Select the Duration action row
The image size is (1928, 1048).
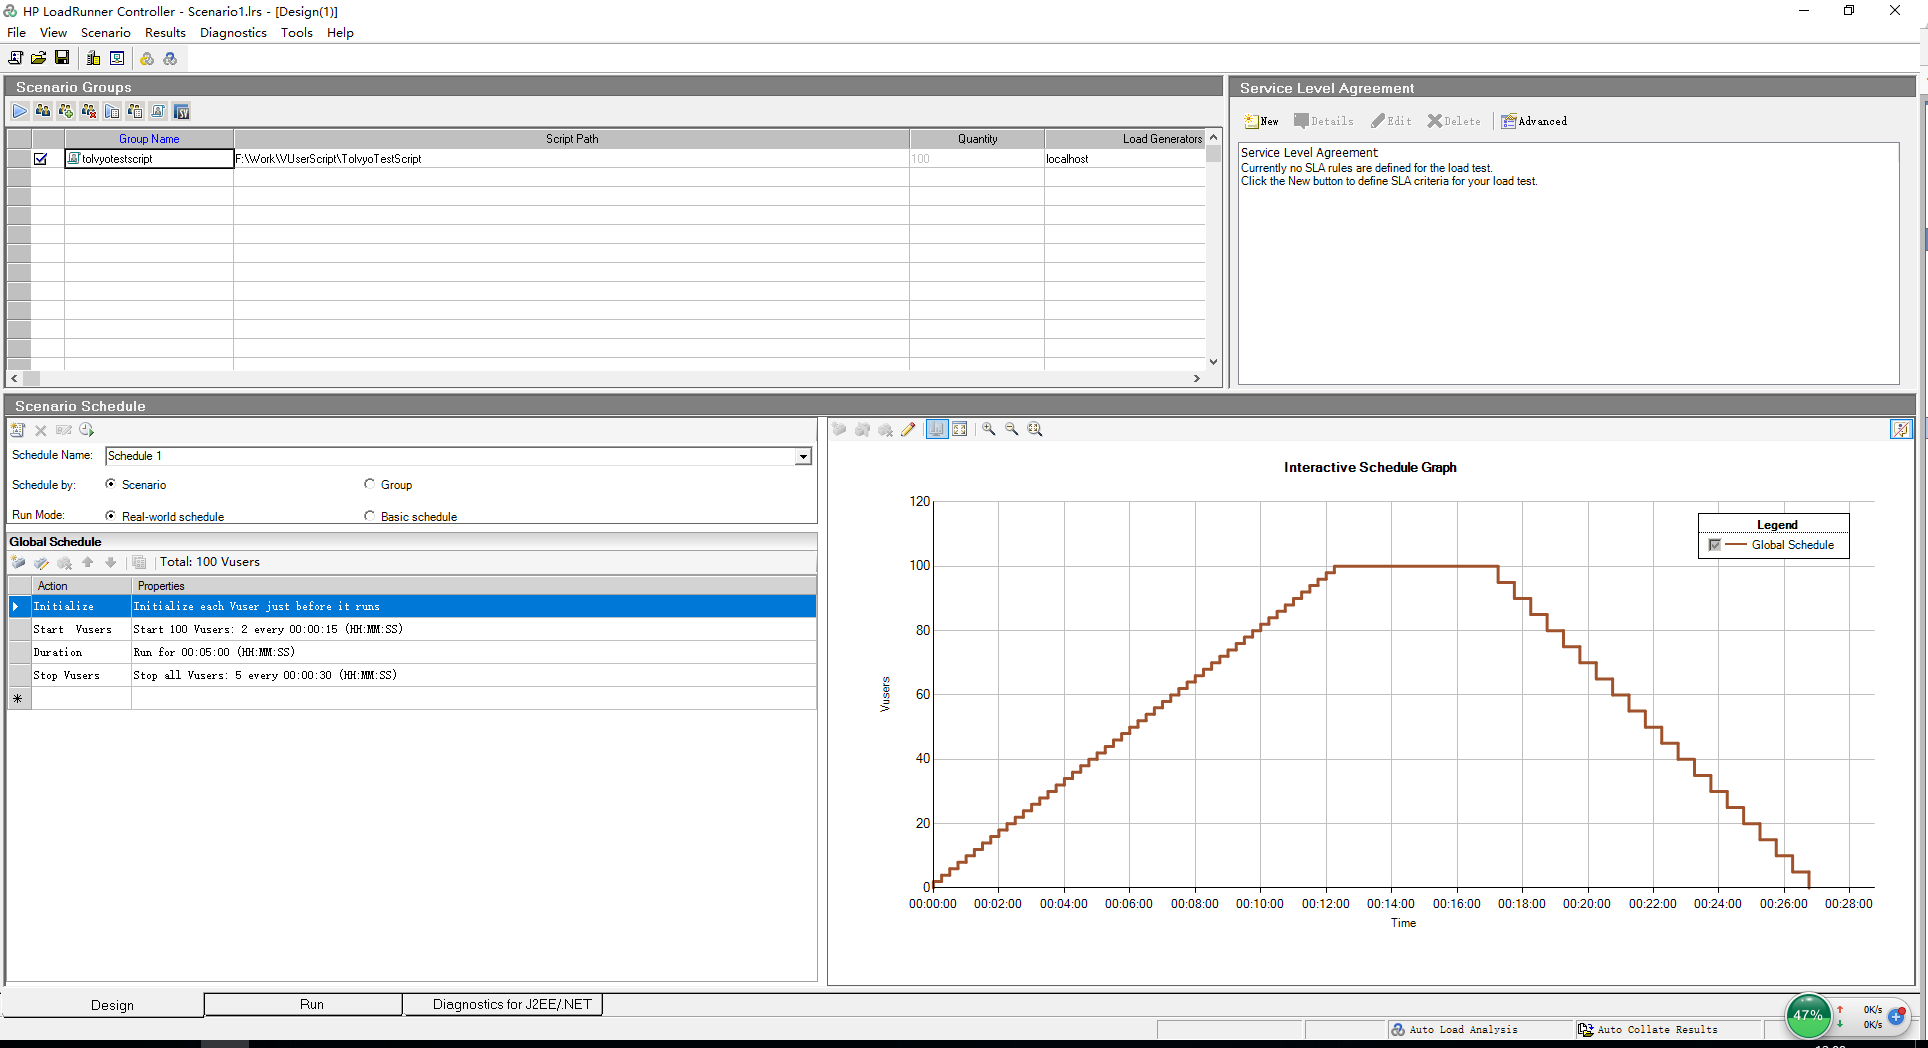(x=413, y=652)
